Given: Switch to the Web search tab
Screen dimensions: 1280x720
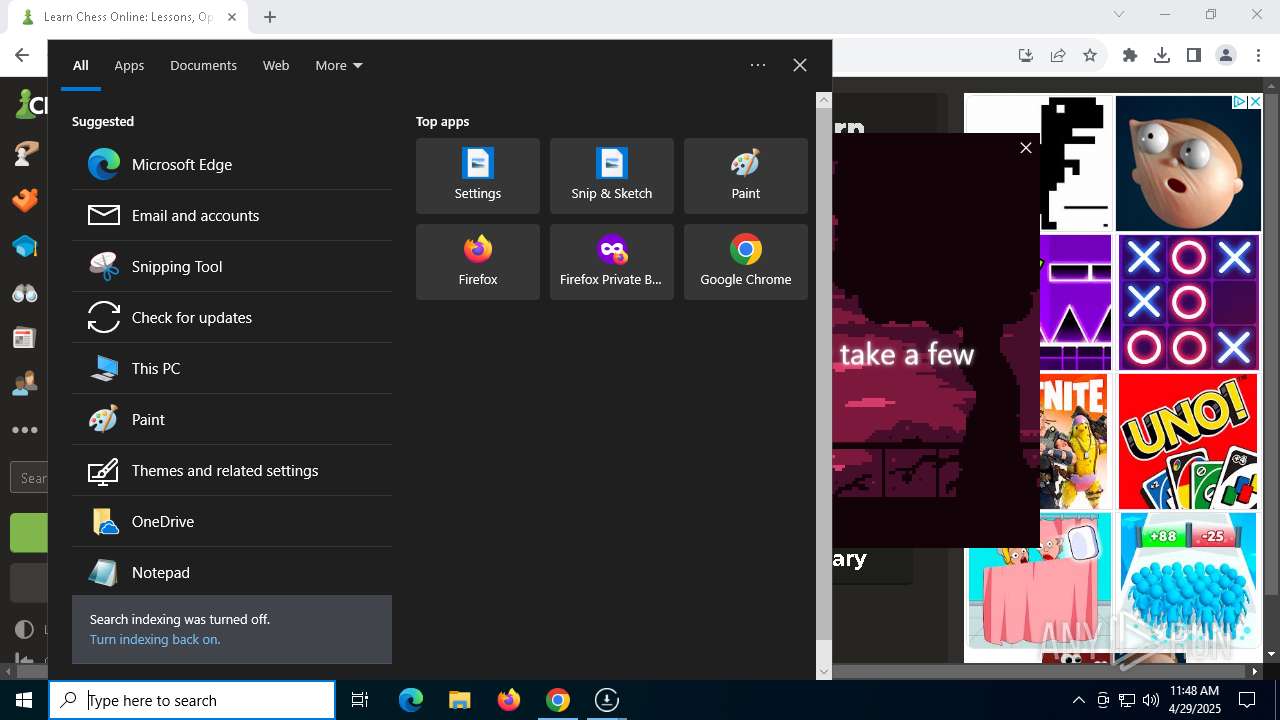Looking at the screenshot, I should pos(276,65).
